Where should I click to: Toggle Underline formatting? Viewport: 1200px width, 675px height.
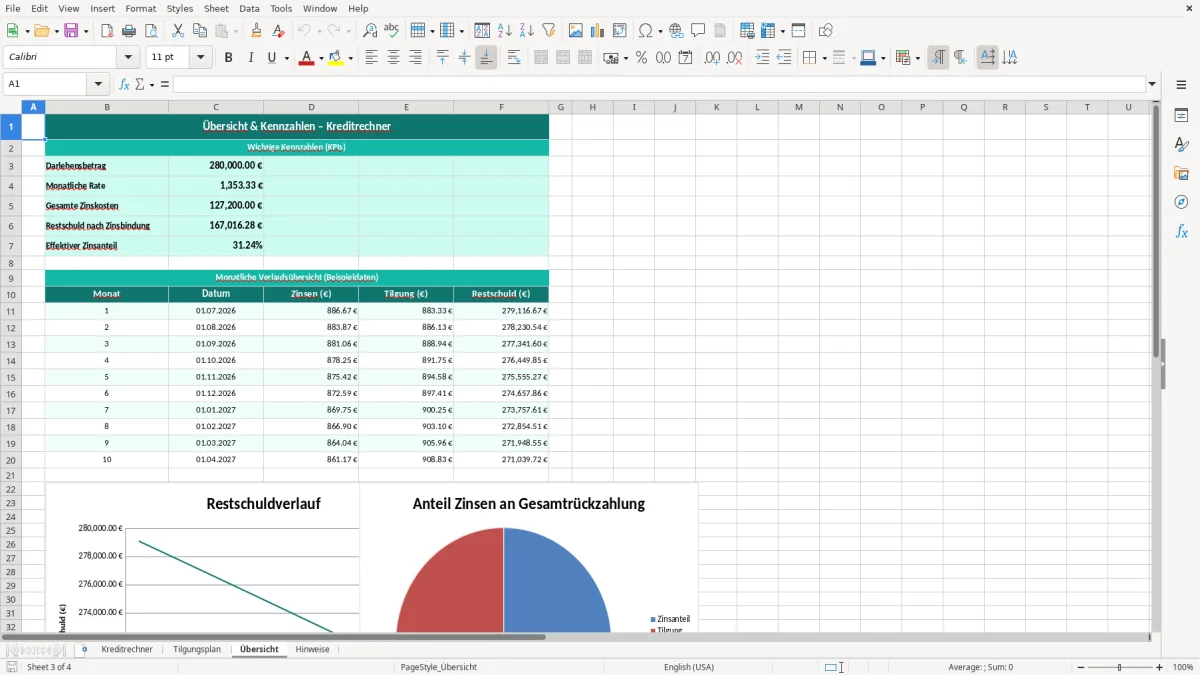(271, 58)
